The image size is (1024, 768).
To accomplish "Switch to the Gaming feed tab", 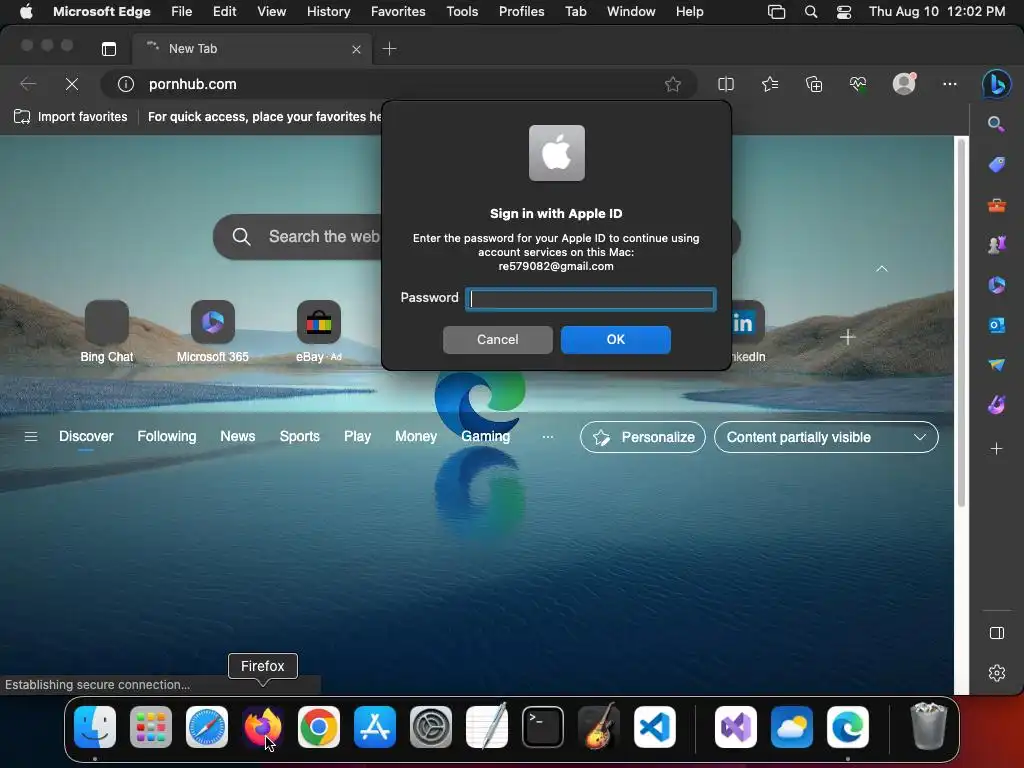I will [485, 436].
